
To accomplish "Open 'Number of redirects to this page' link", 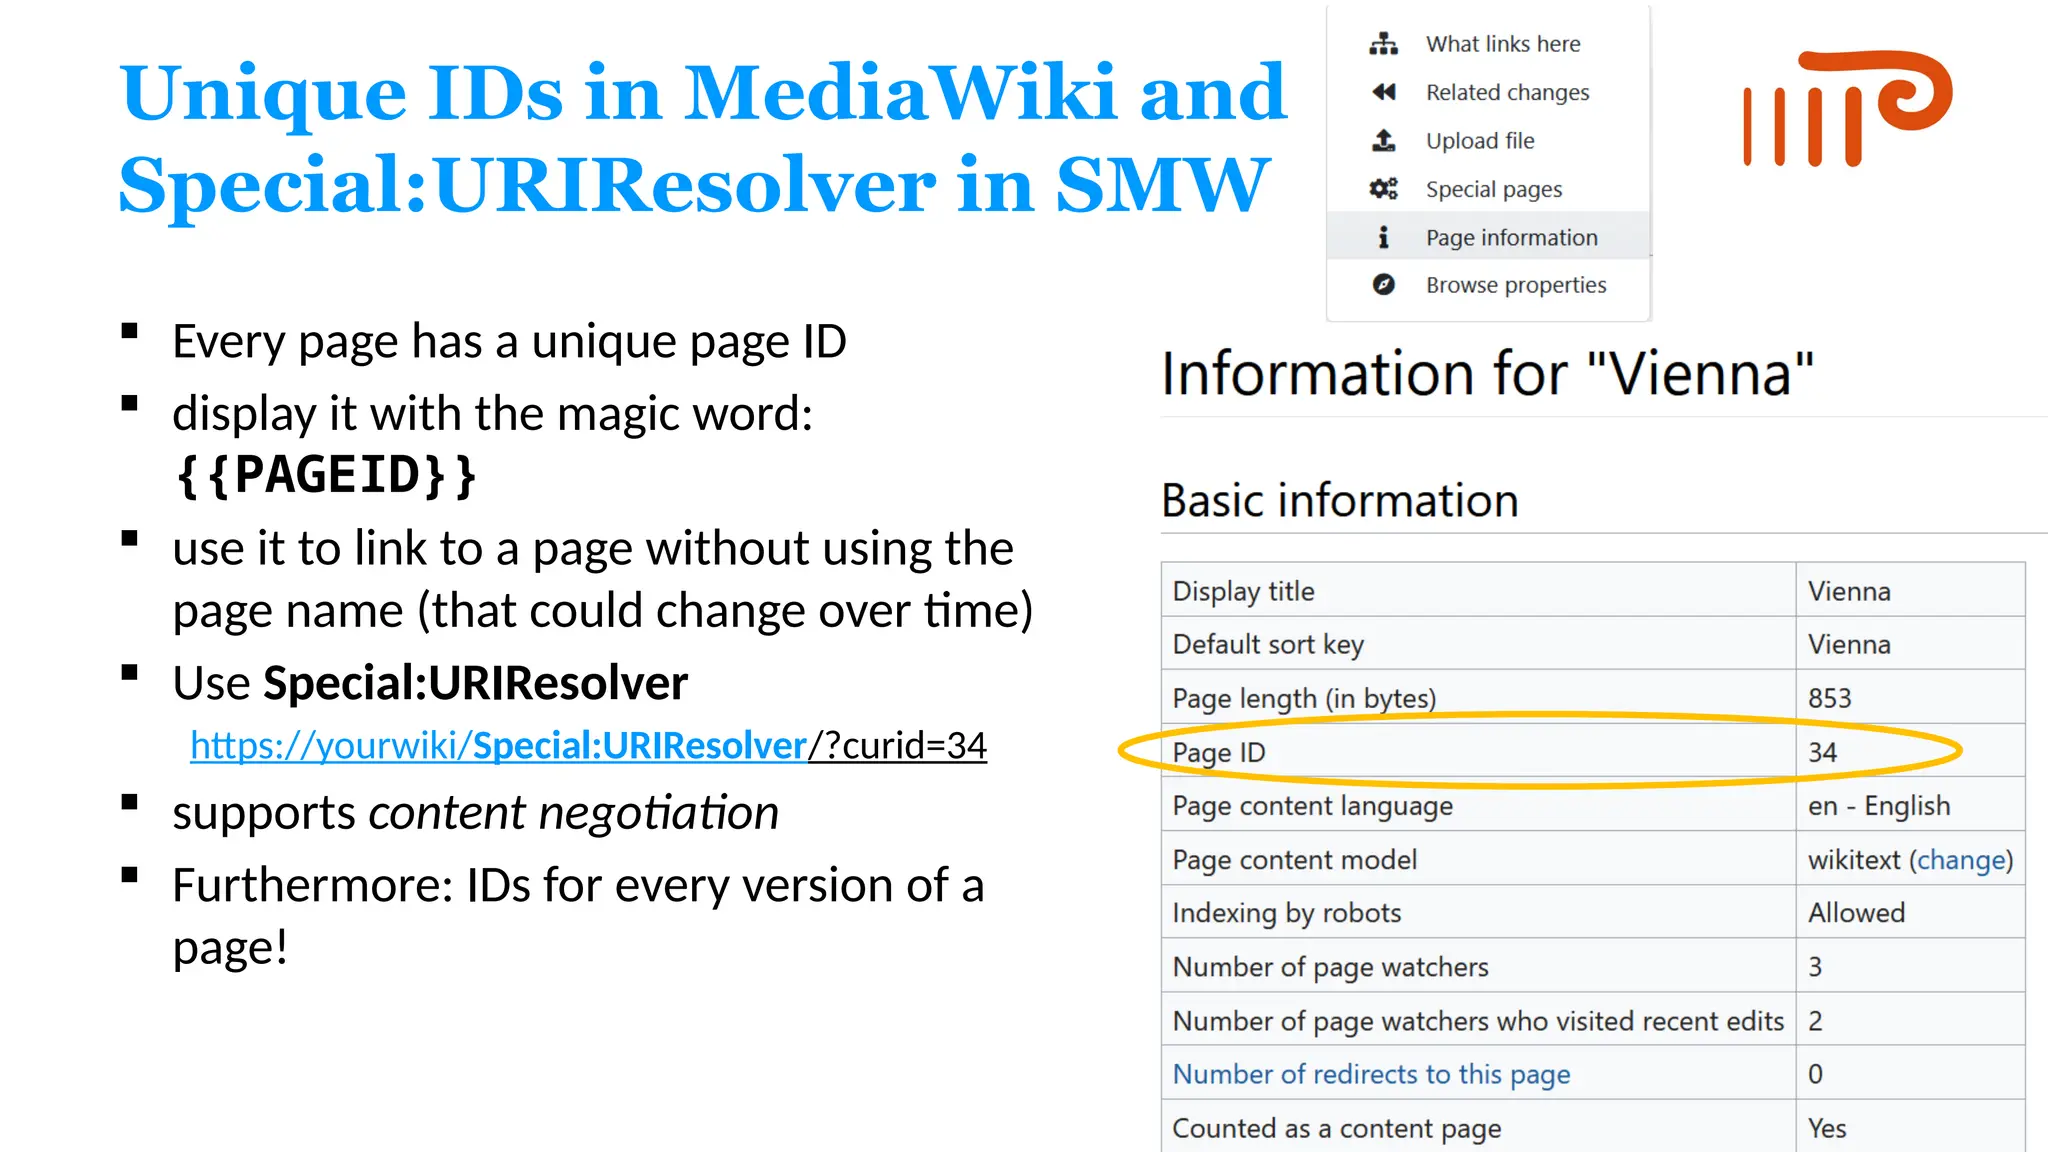I will pos(1371,1074).
